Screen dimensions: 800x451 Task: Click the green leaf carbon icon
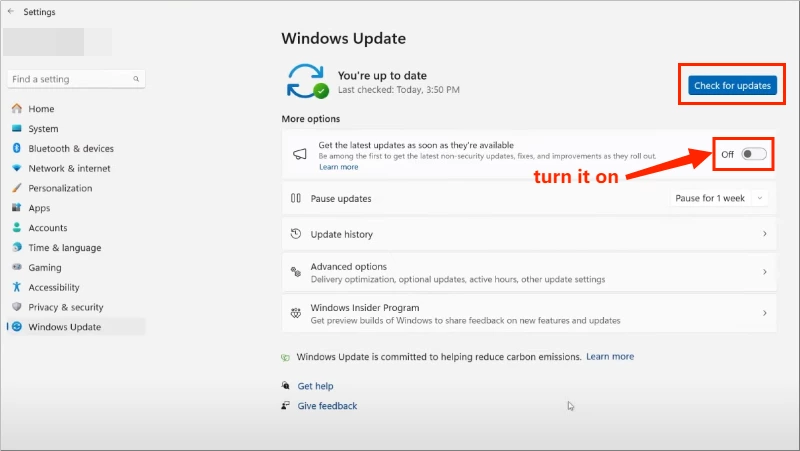pos(286,358)
